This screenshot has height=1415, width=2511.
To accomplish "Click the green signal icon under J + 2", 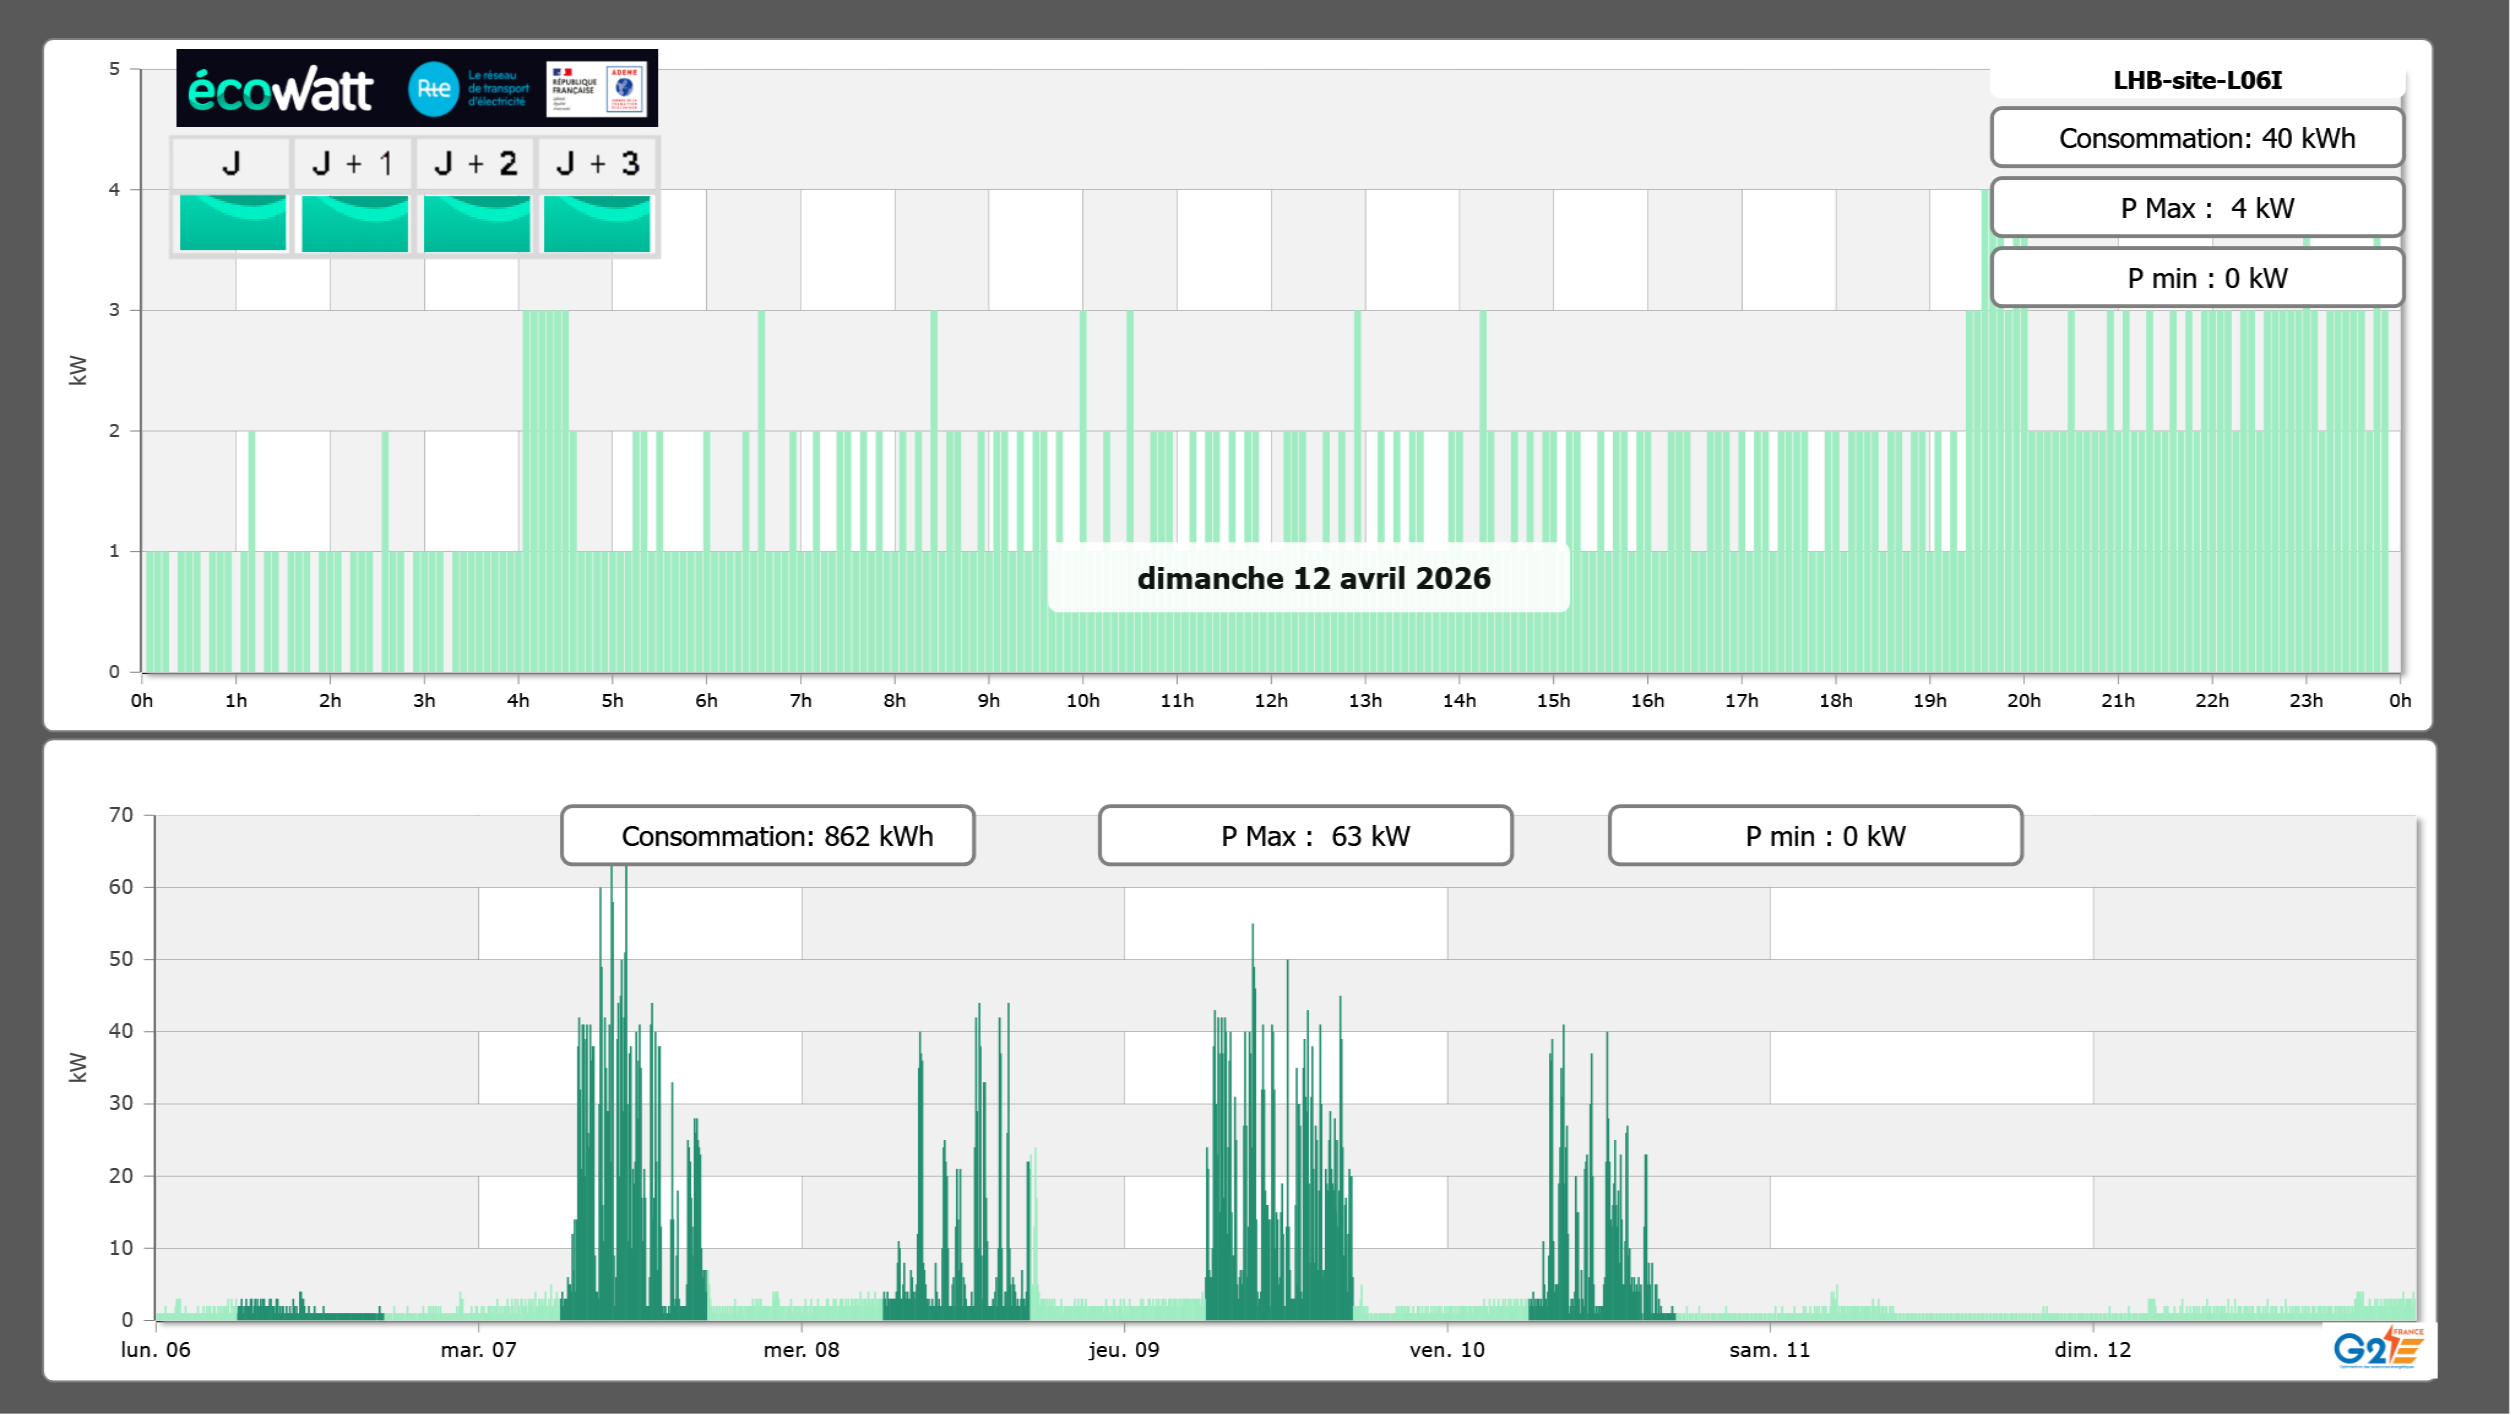I will (476, 223).
